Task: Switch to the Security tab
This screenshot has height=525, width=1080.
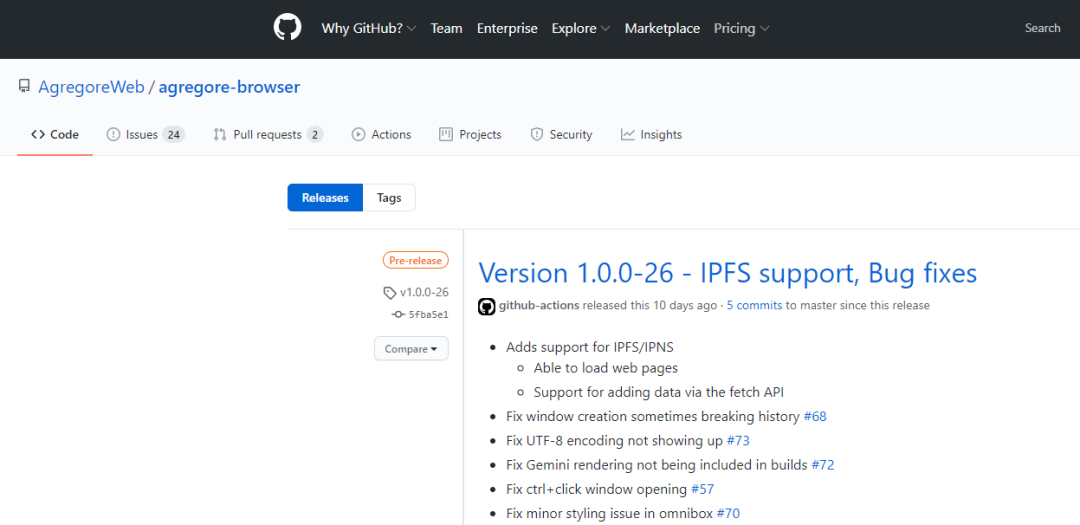Action: pos(561,134)
